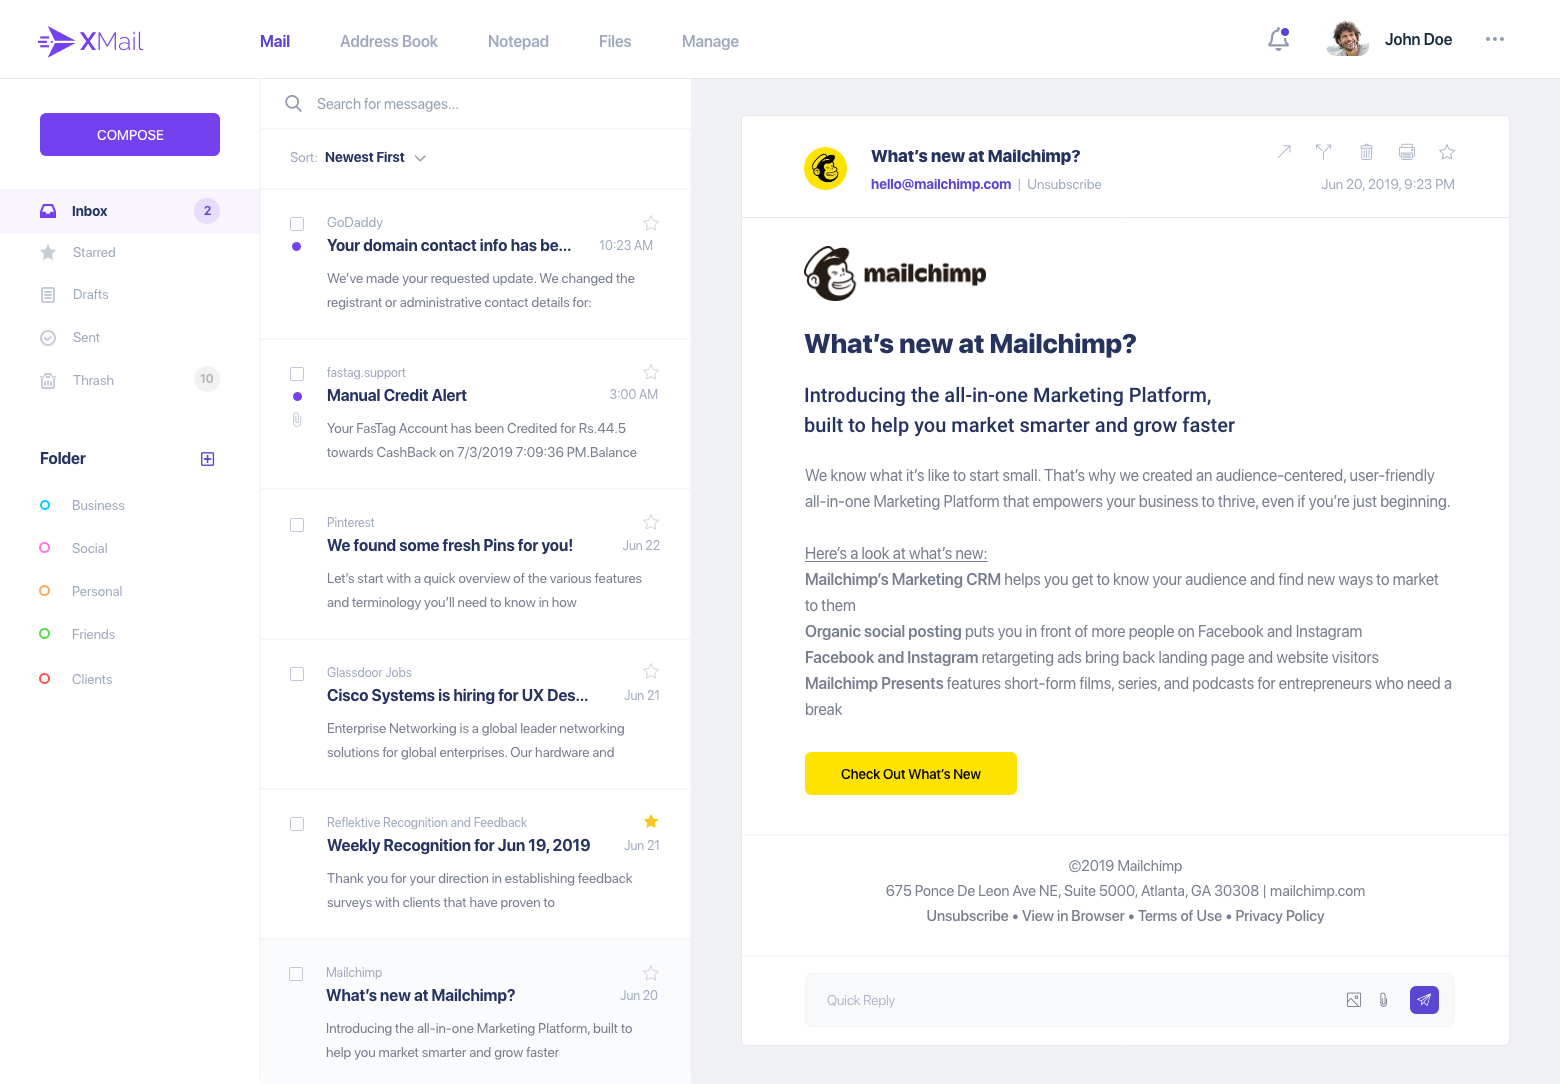The image size is (1560, 1084).
Task: Send the quick reply
Action: 1424,1000
